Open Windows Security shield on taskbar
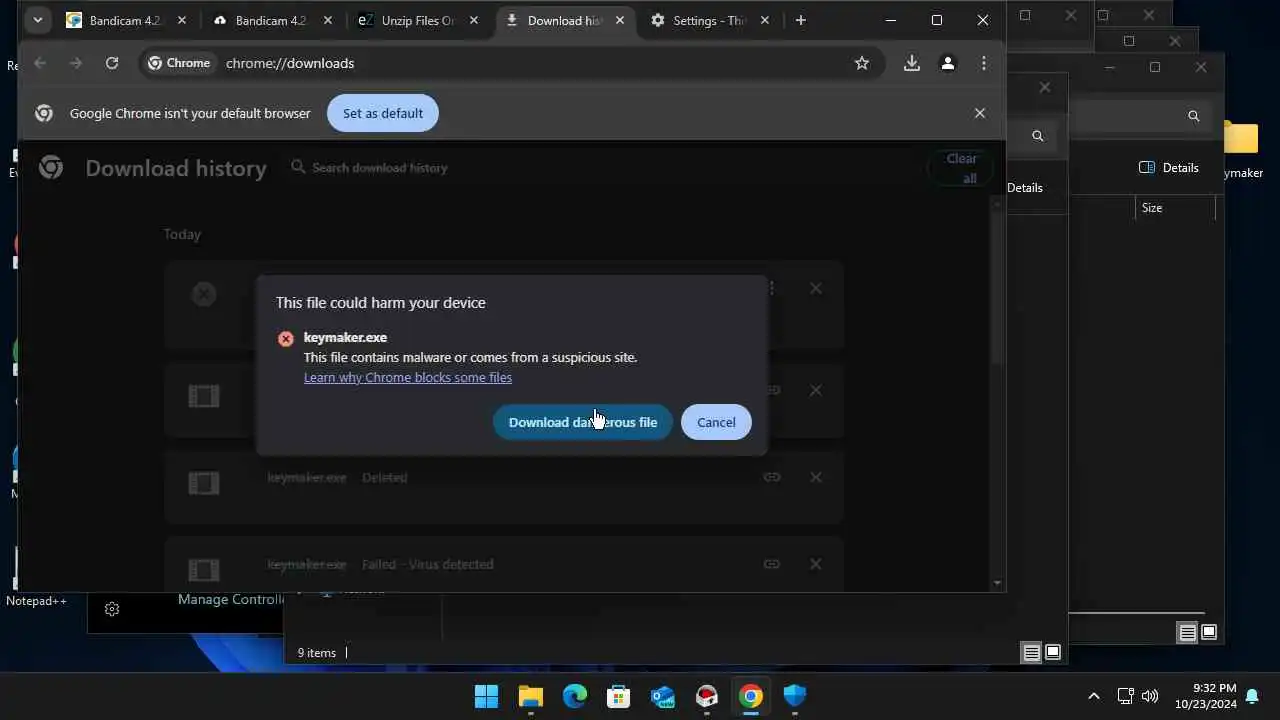 tap(795, 696)
